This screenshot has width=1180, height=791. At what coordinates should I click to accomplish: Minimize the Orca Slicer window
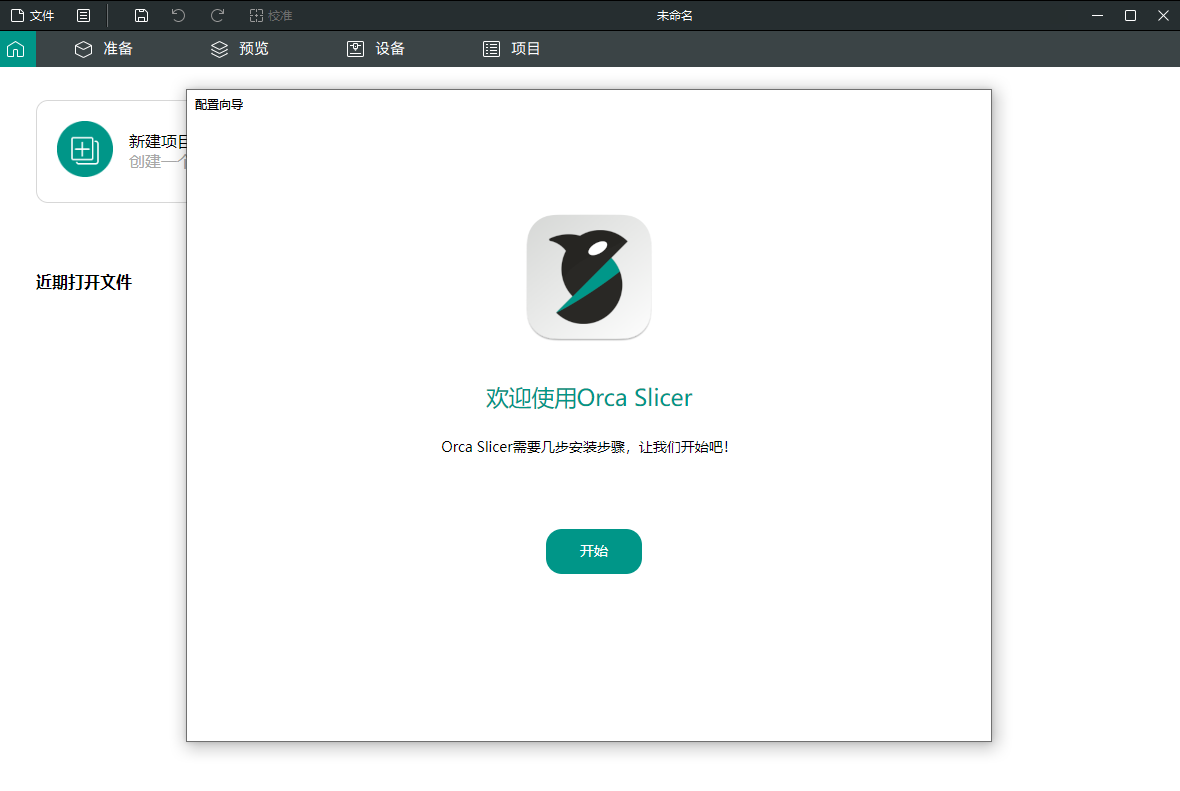(1098, 15)
